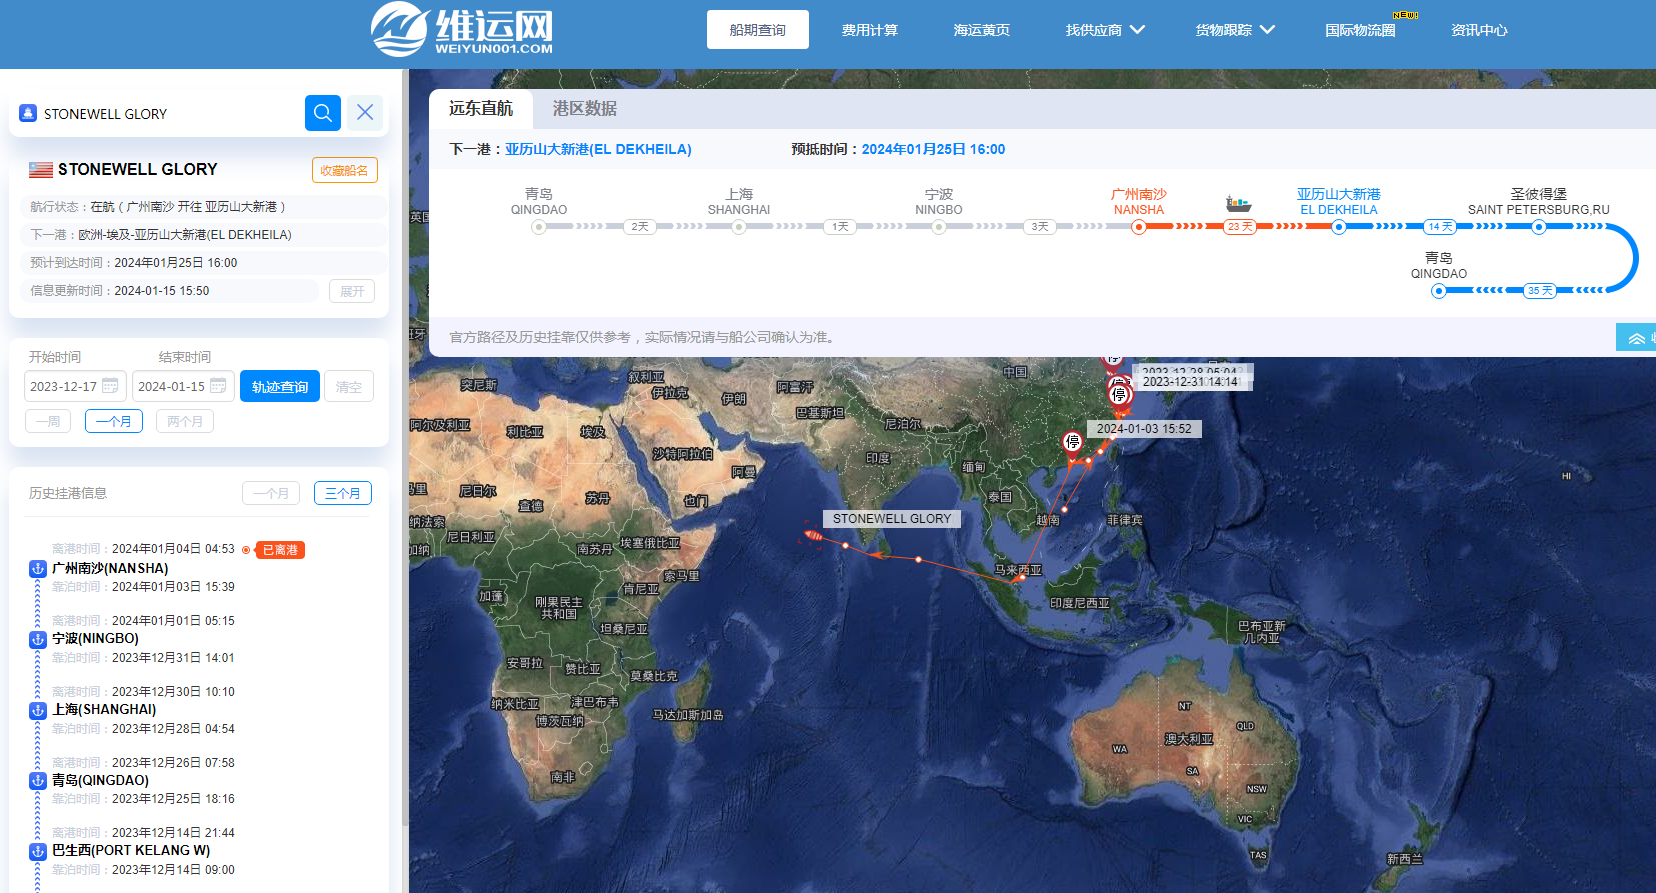1656x893 pixels.
Task: Click the anchor icon beside 宁波(NINGBO)
Action: click(x=38, y=639)
